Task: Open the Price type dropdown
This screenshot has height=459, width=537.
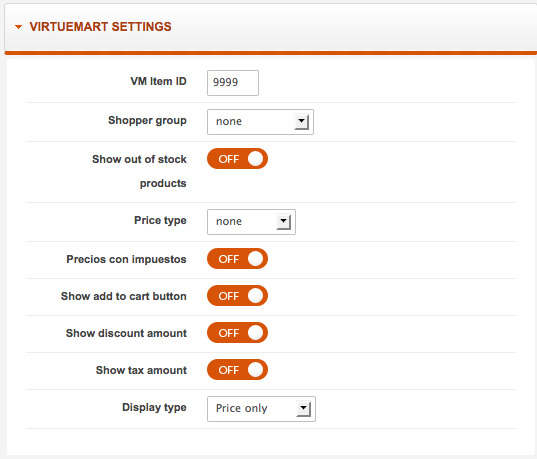Action: 251,222
